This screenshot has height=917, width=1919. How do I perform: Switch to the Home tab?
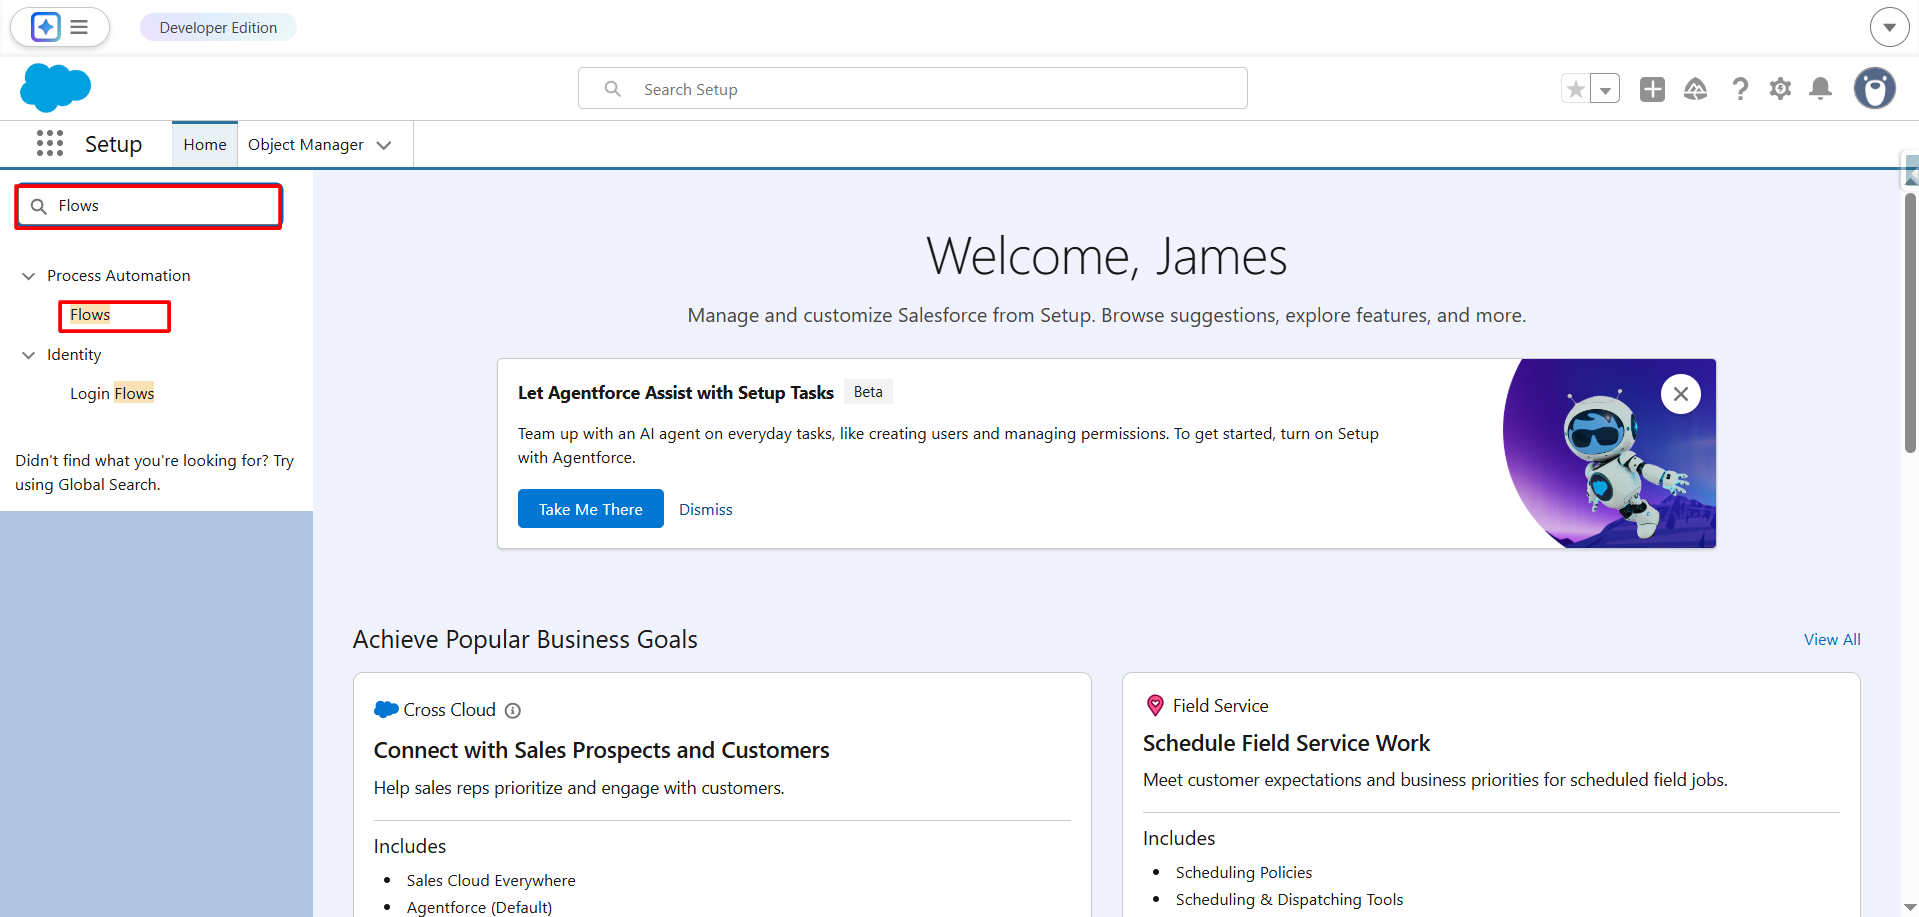pyautogui.click(x=205, y=145)
